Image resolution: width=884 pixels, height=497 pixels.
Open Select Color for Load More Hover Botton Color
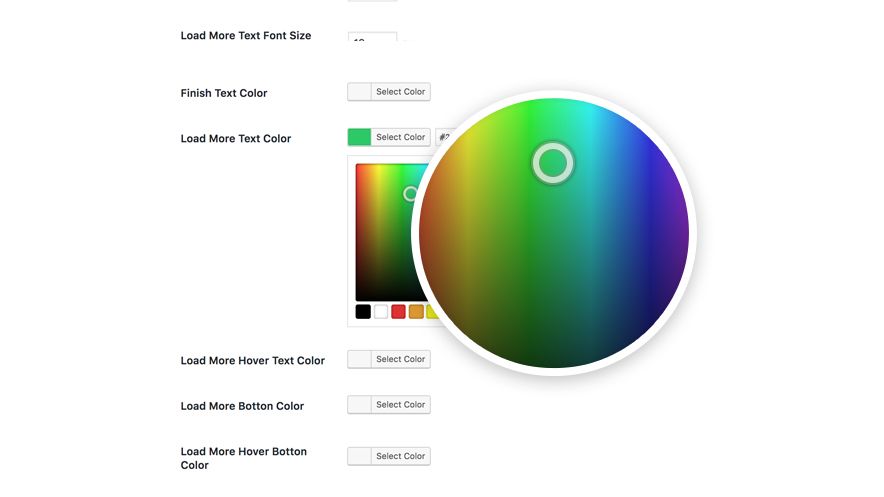401,456
